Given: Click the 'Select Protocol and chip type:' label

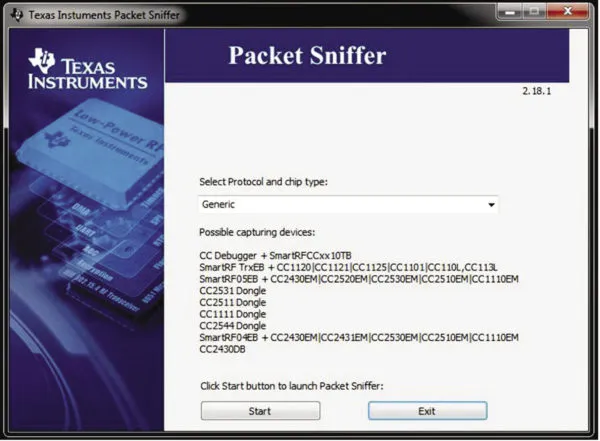Looking at the screenshot, I should [263, 182].
